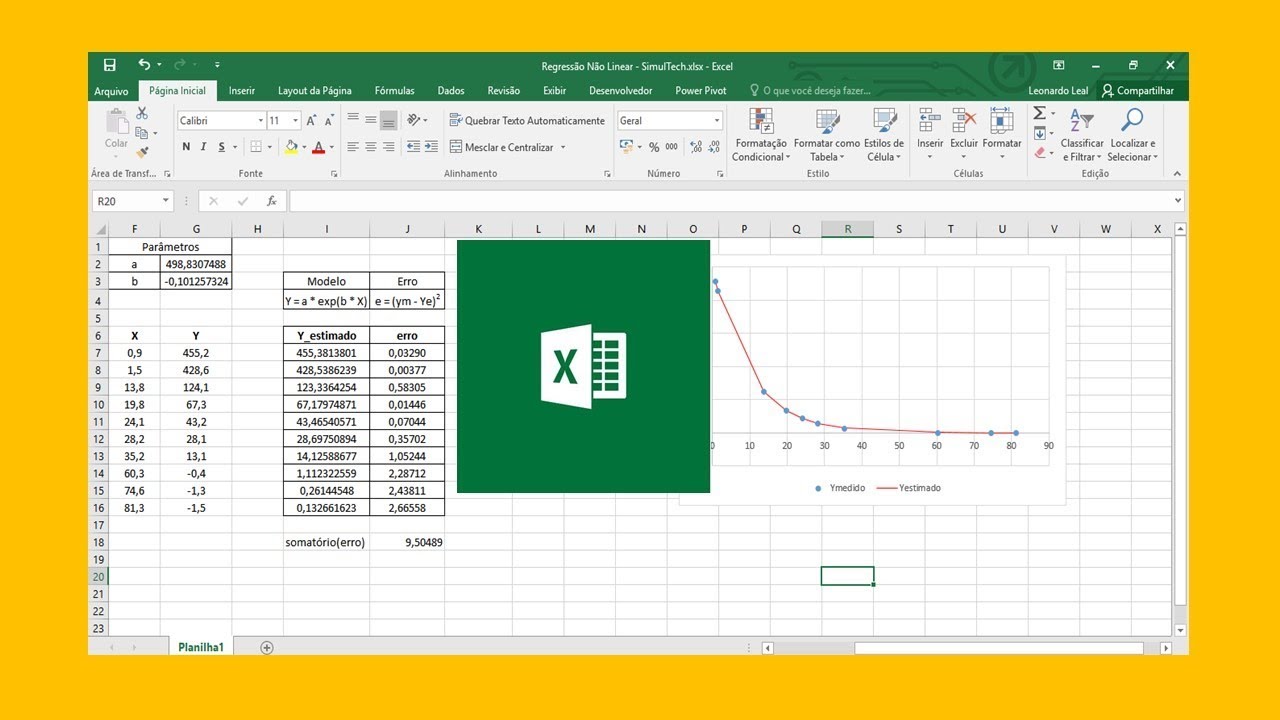This screenshot has height=720, width=1280.
Task: Decrease font size with smaller A
Action: click(329, 120)
